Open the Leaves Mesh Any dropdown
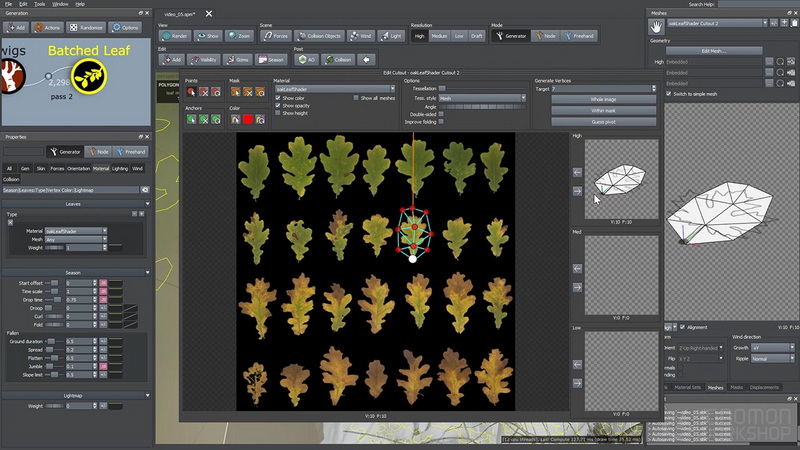Viewport: 800px width, 450px height. [x=76, y=239]
